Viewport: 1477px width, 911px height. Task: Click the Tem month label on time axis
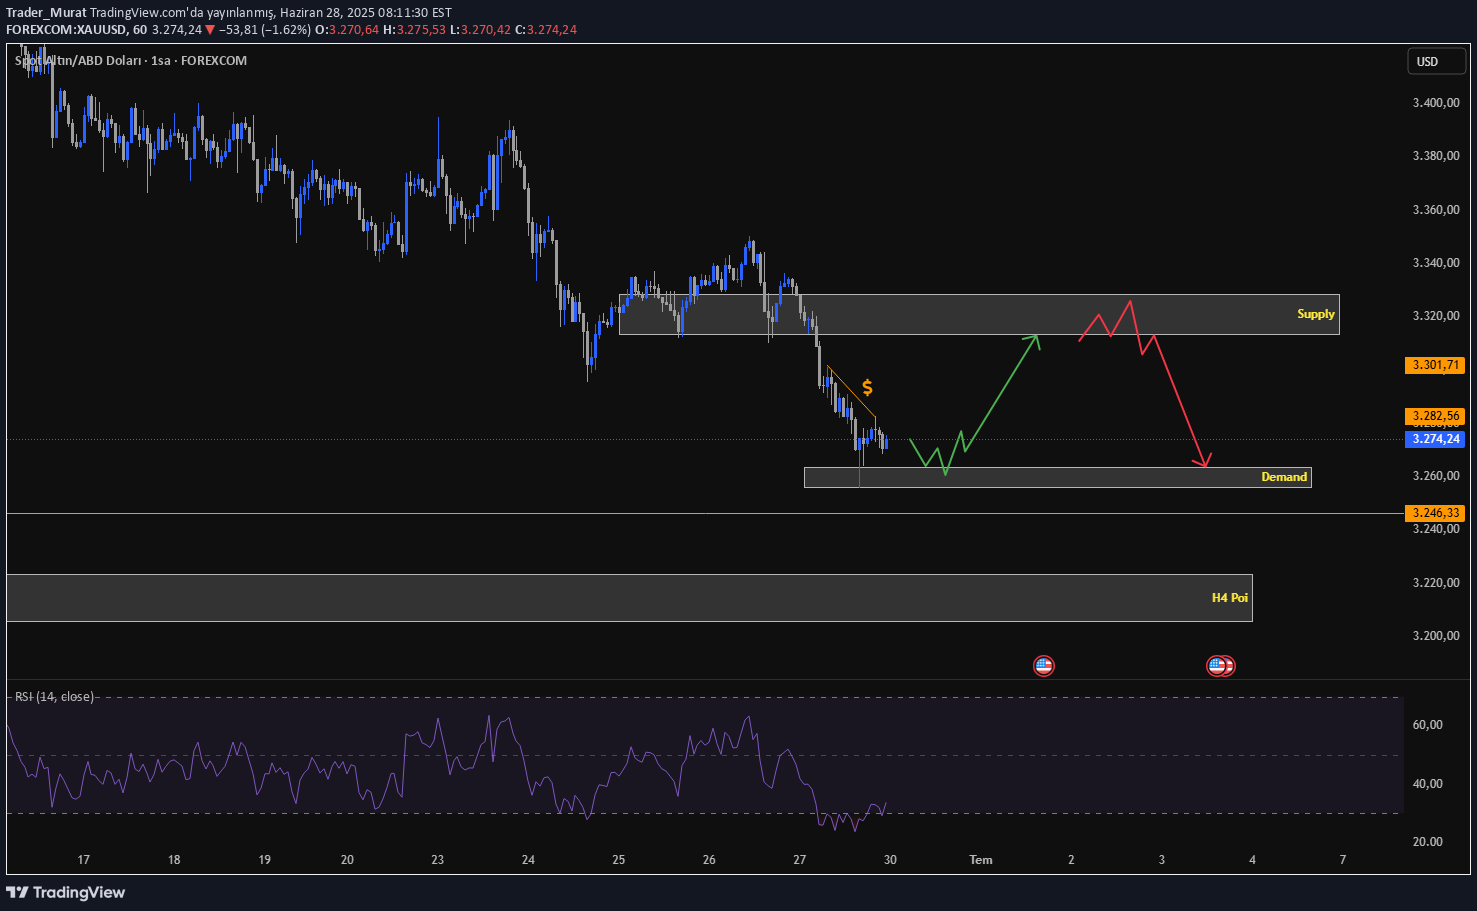981,860
